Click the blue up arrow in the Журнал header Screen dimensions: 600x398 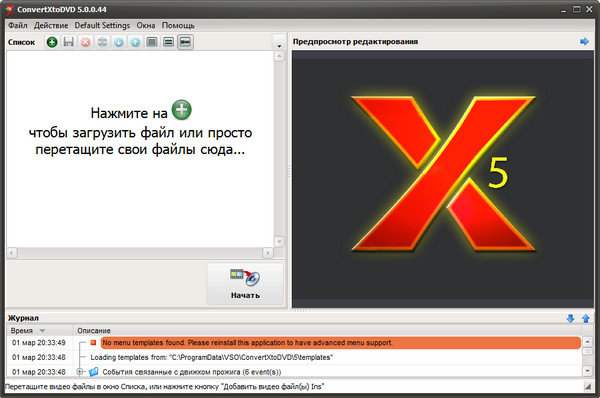[586, 318]
